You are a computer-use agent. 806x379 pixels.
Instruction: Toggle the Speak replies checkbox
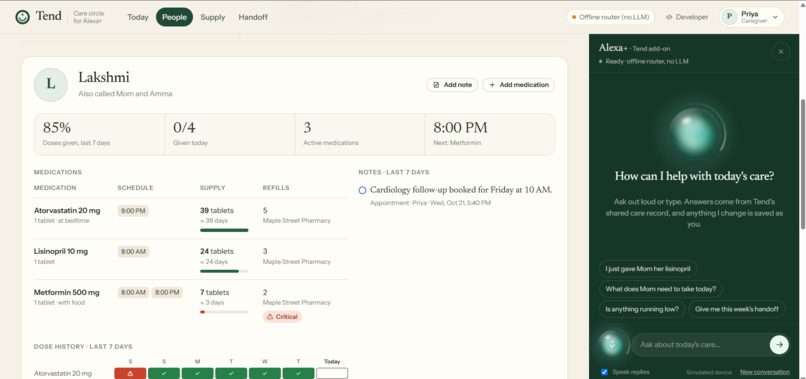pos(604,372)
